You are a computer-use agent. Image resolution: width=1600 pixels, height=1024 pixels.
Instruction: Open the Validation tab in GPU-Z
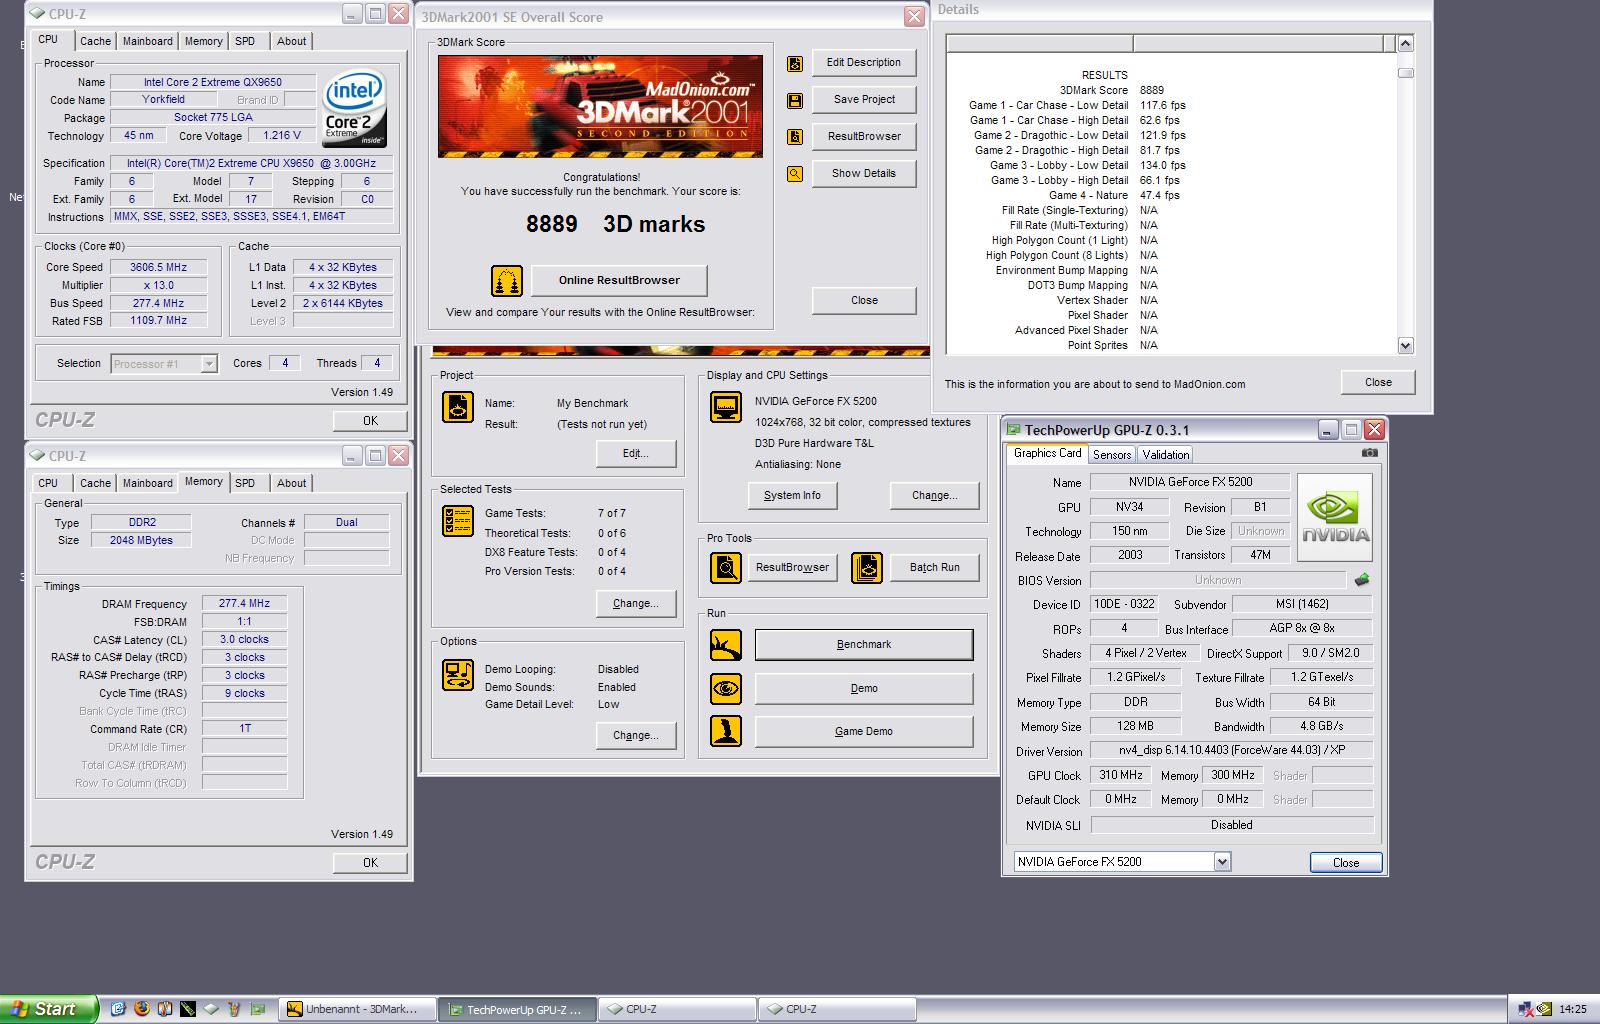pyautogui.click(x=1166, y=454)
